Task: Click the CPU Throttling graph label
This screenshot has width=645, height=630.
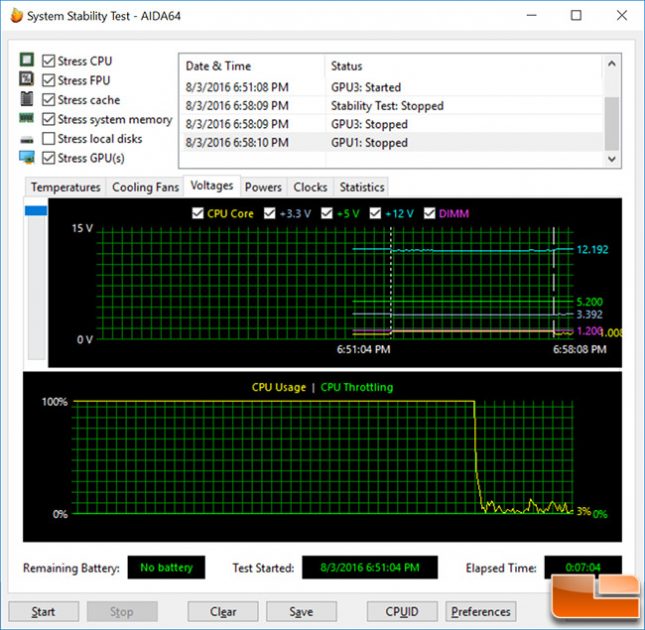Action: click(357, 387)
